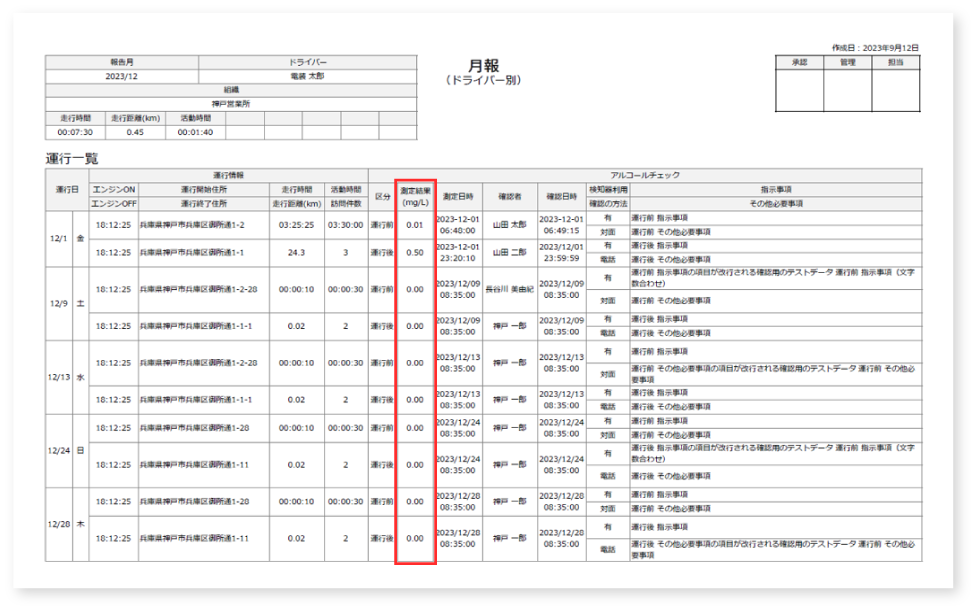
Task: Click the 指示事項 column header
Action: point(775,188)
